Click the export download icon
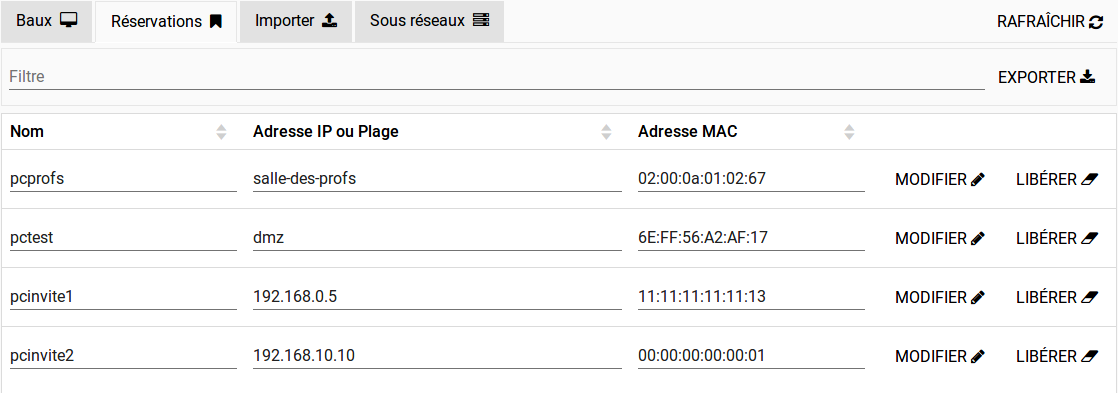 [x=1087, y=77]
